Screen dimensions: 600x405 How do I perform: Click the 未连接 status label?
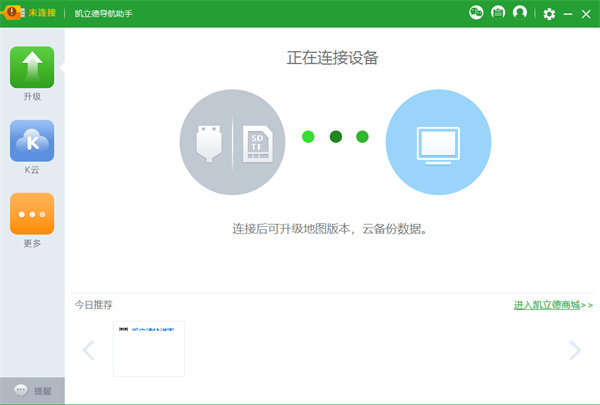point(42,13)
